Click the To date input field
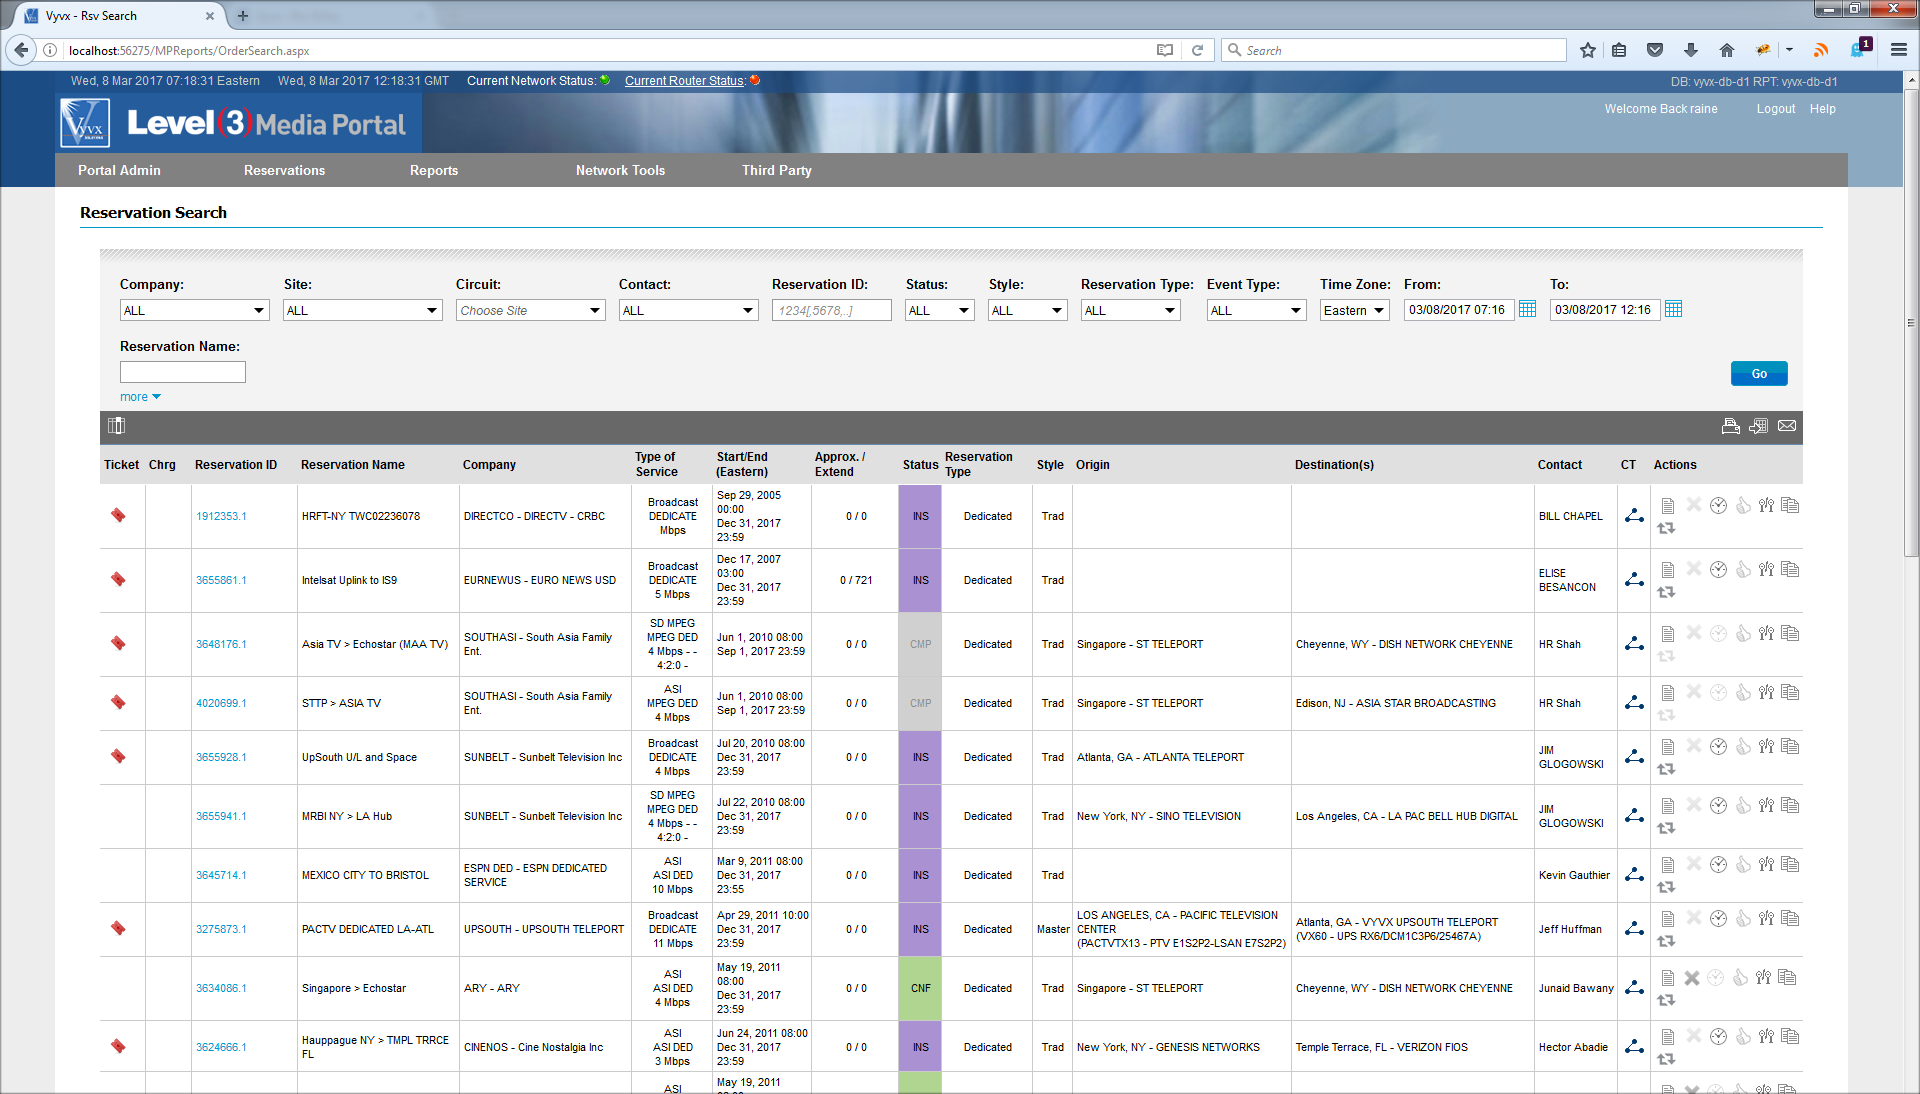The height and width of the screenshot is (1094, 1920). [1604, 310]
